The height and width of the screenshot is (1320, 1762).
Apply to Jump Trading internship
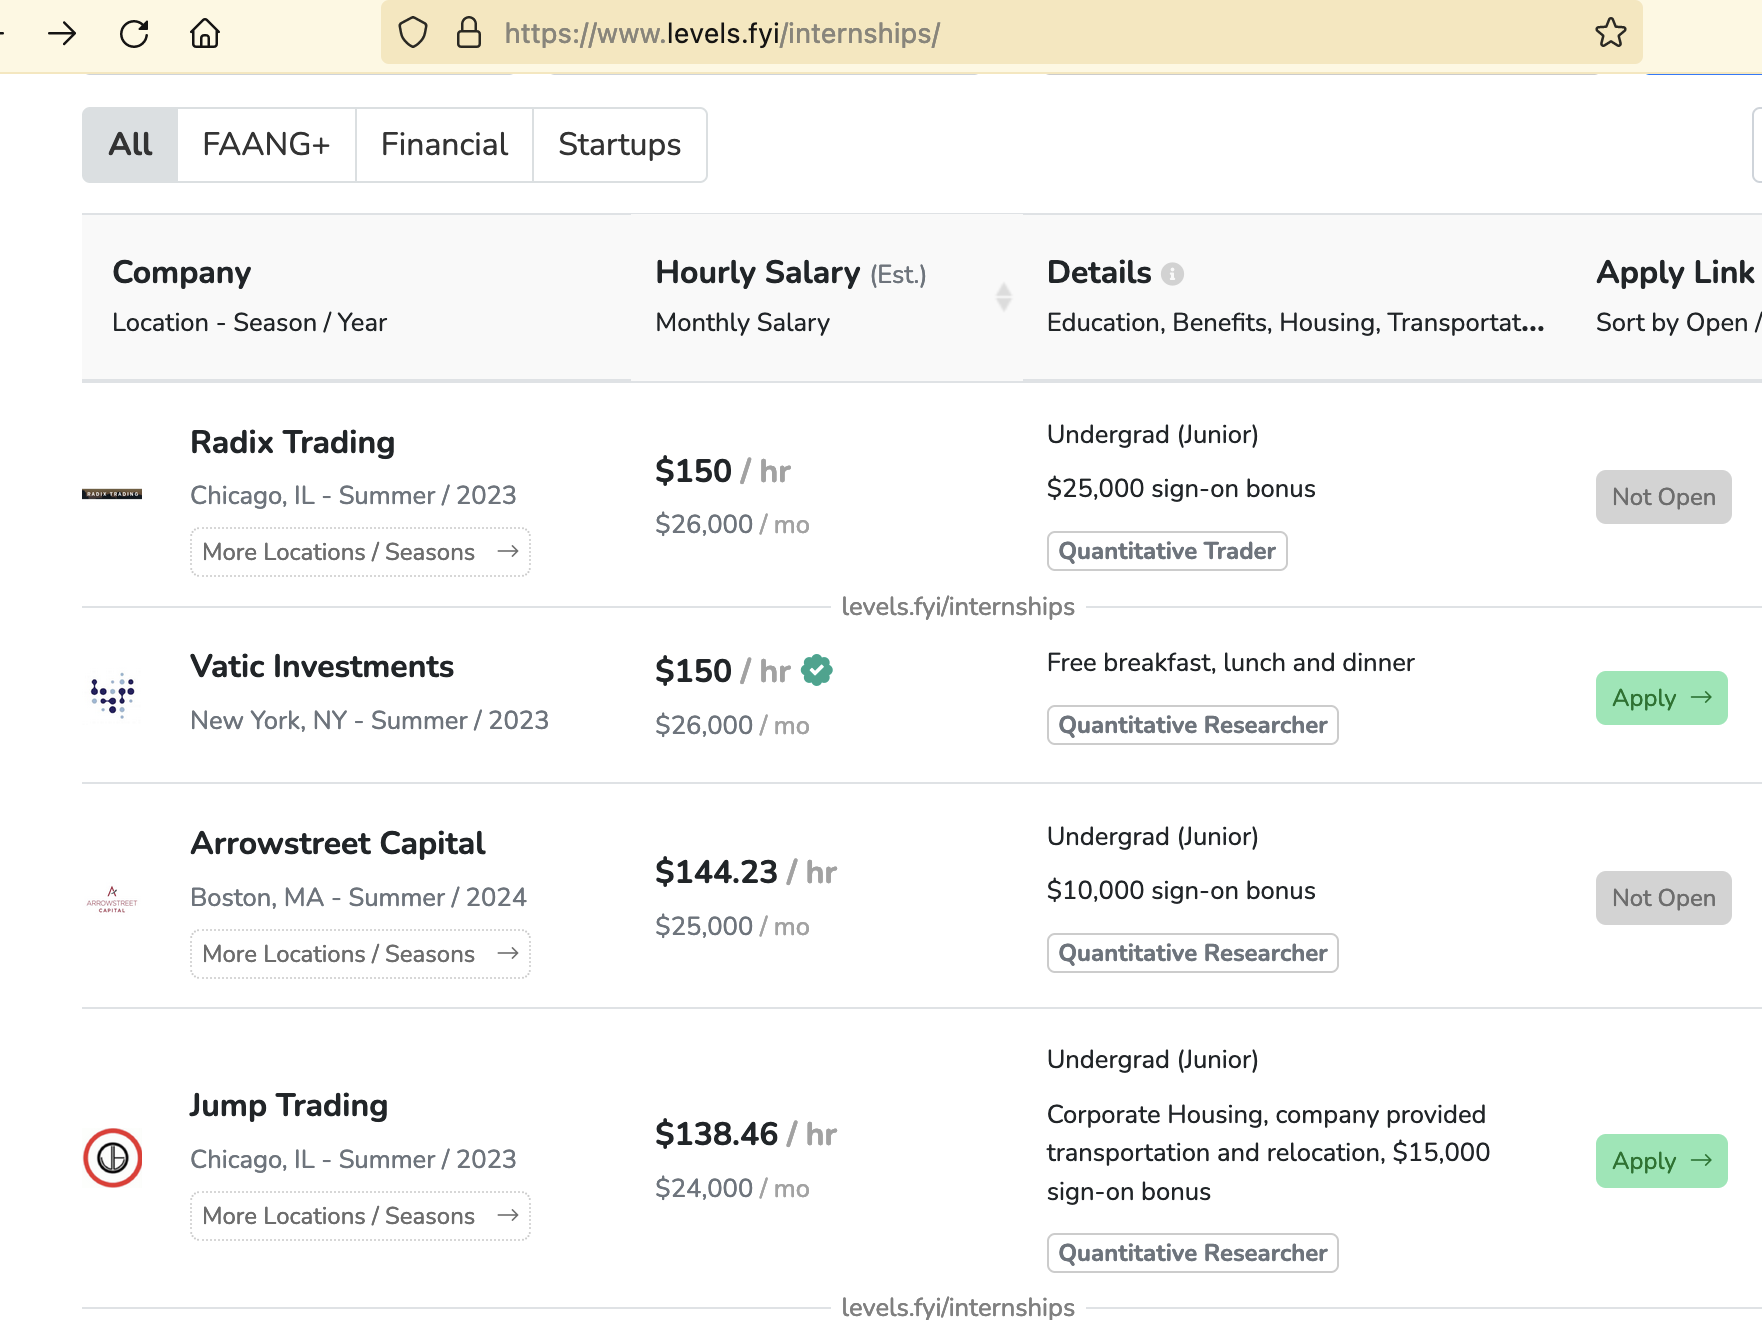1661,1161
